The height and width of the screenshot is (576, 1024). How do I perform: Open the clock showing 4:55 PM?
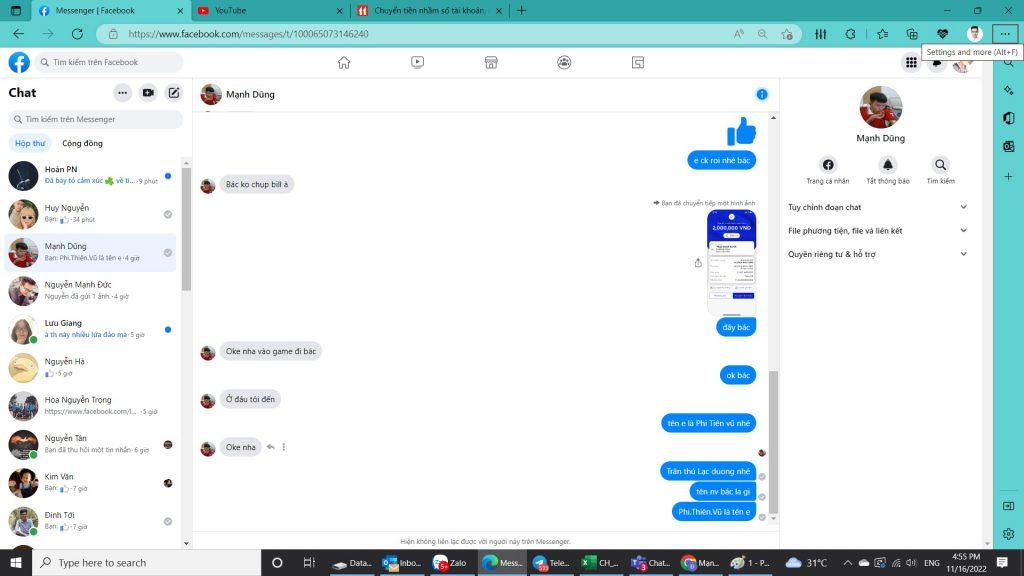pyautogui.click(x=967, y=562)
